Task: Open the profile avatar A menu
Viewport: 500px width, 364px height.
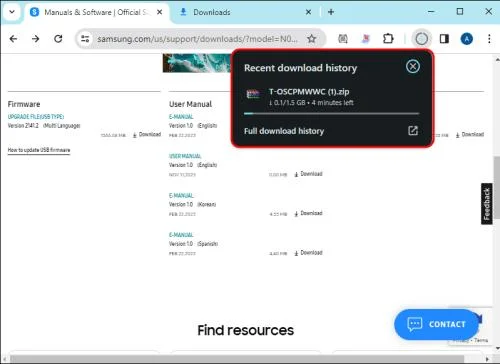Action: tap(467, 39)
